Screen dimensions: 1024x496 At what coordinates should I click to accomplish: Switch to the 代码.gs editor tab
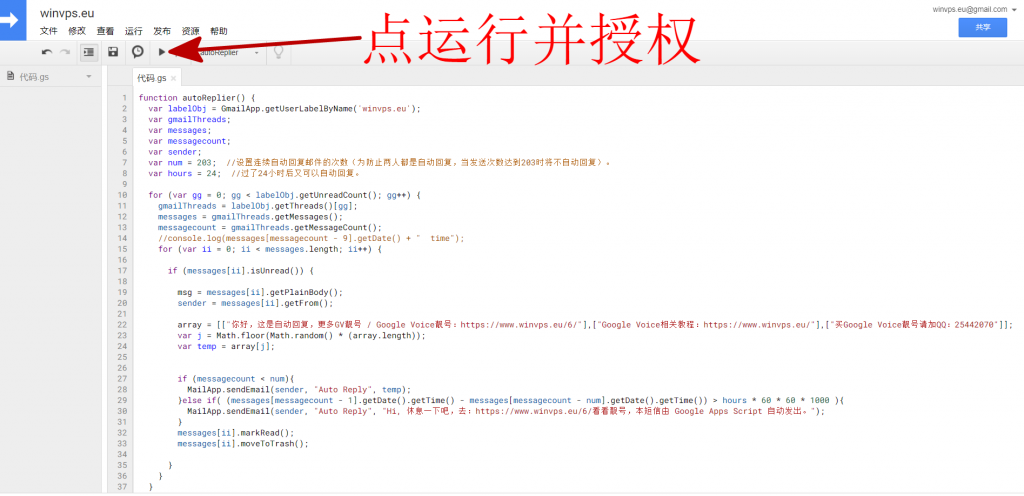(x=152, y=78)
